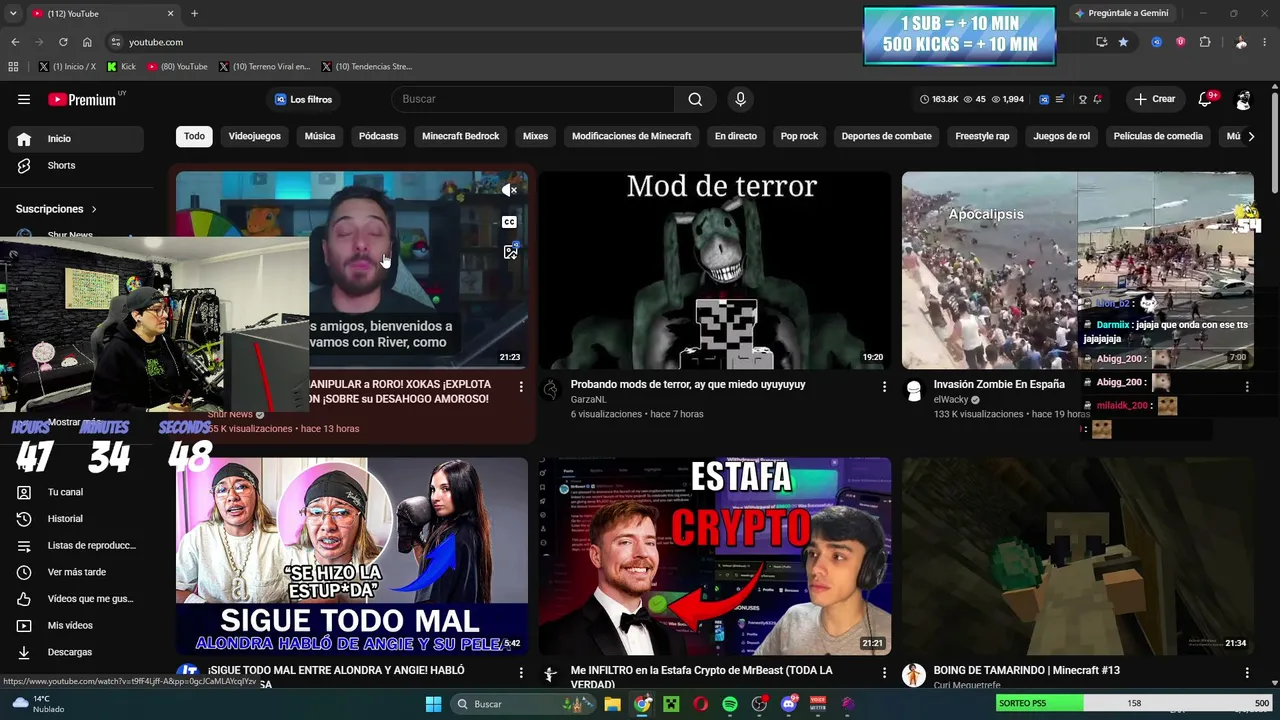Open the Mod de terror thumbnail

pyautogui.click(x=714, y=270)
